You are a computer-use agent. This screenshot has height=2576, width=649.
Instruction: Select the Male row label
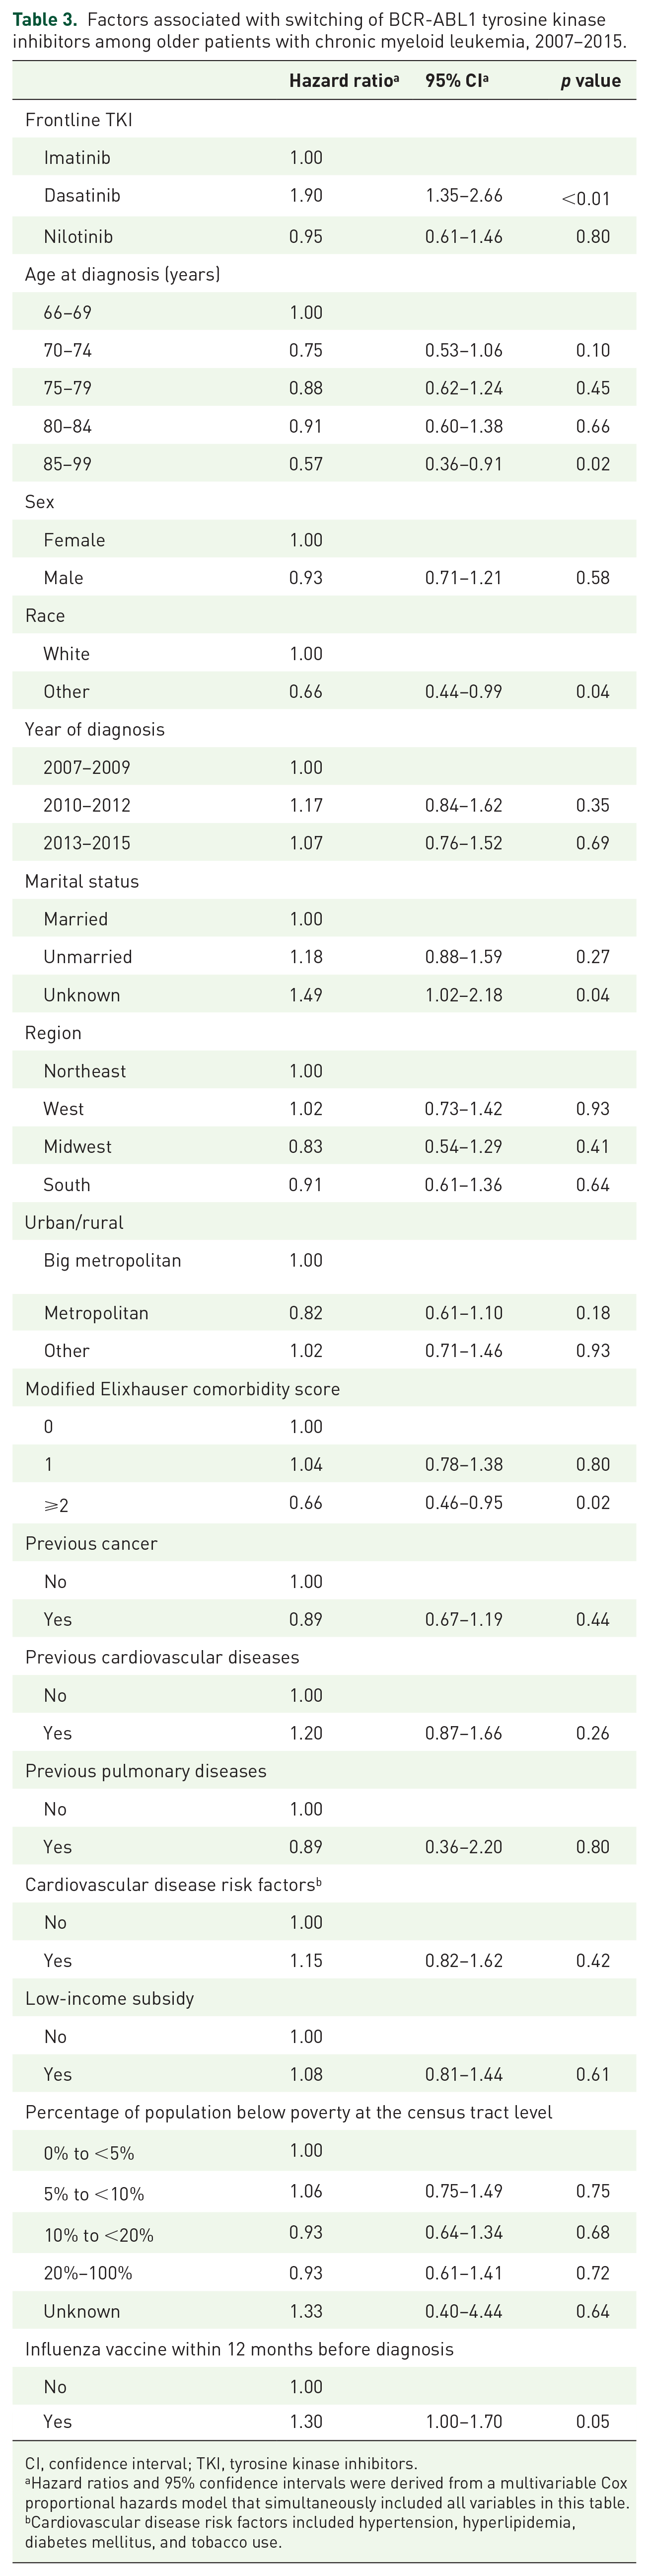pyautogui.click(x=63, y=578)
